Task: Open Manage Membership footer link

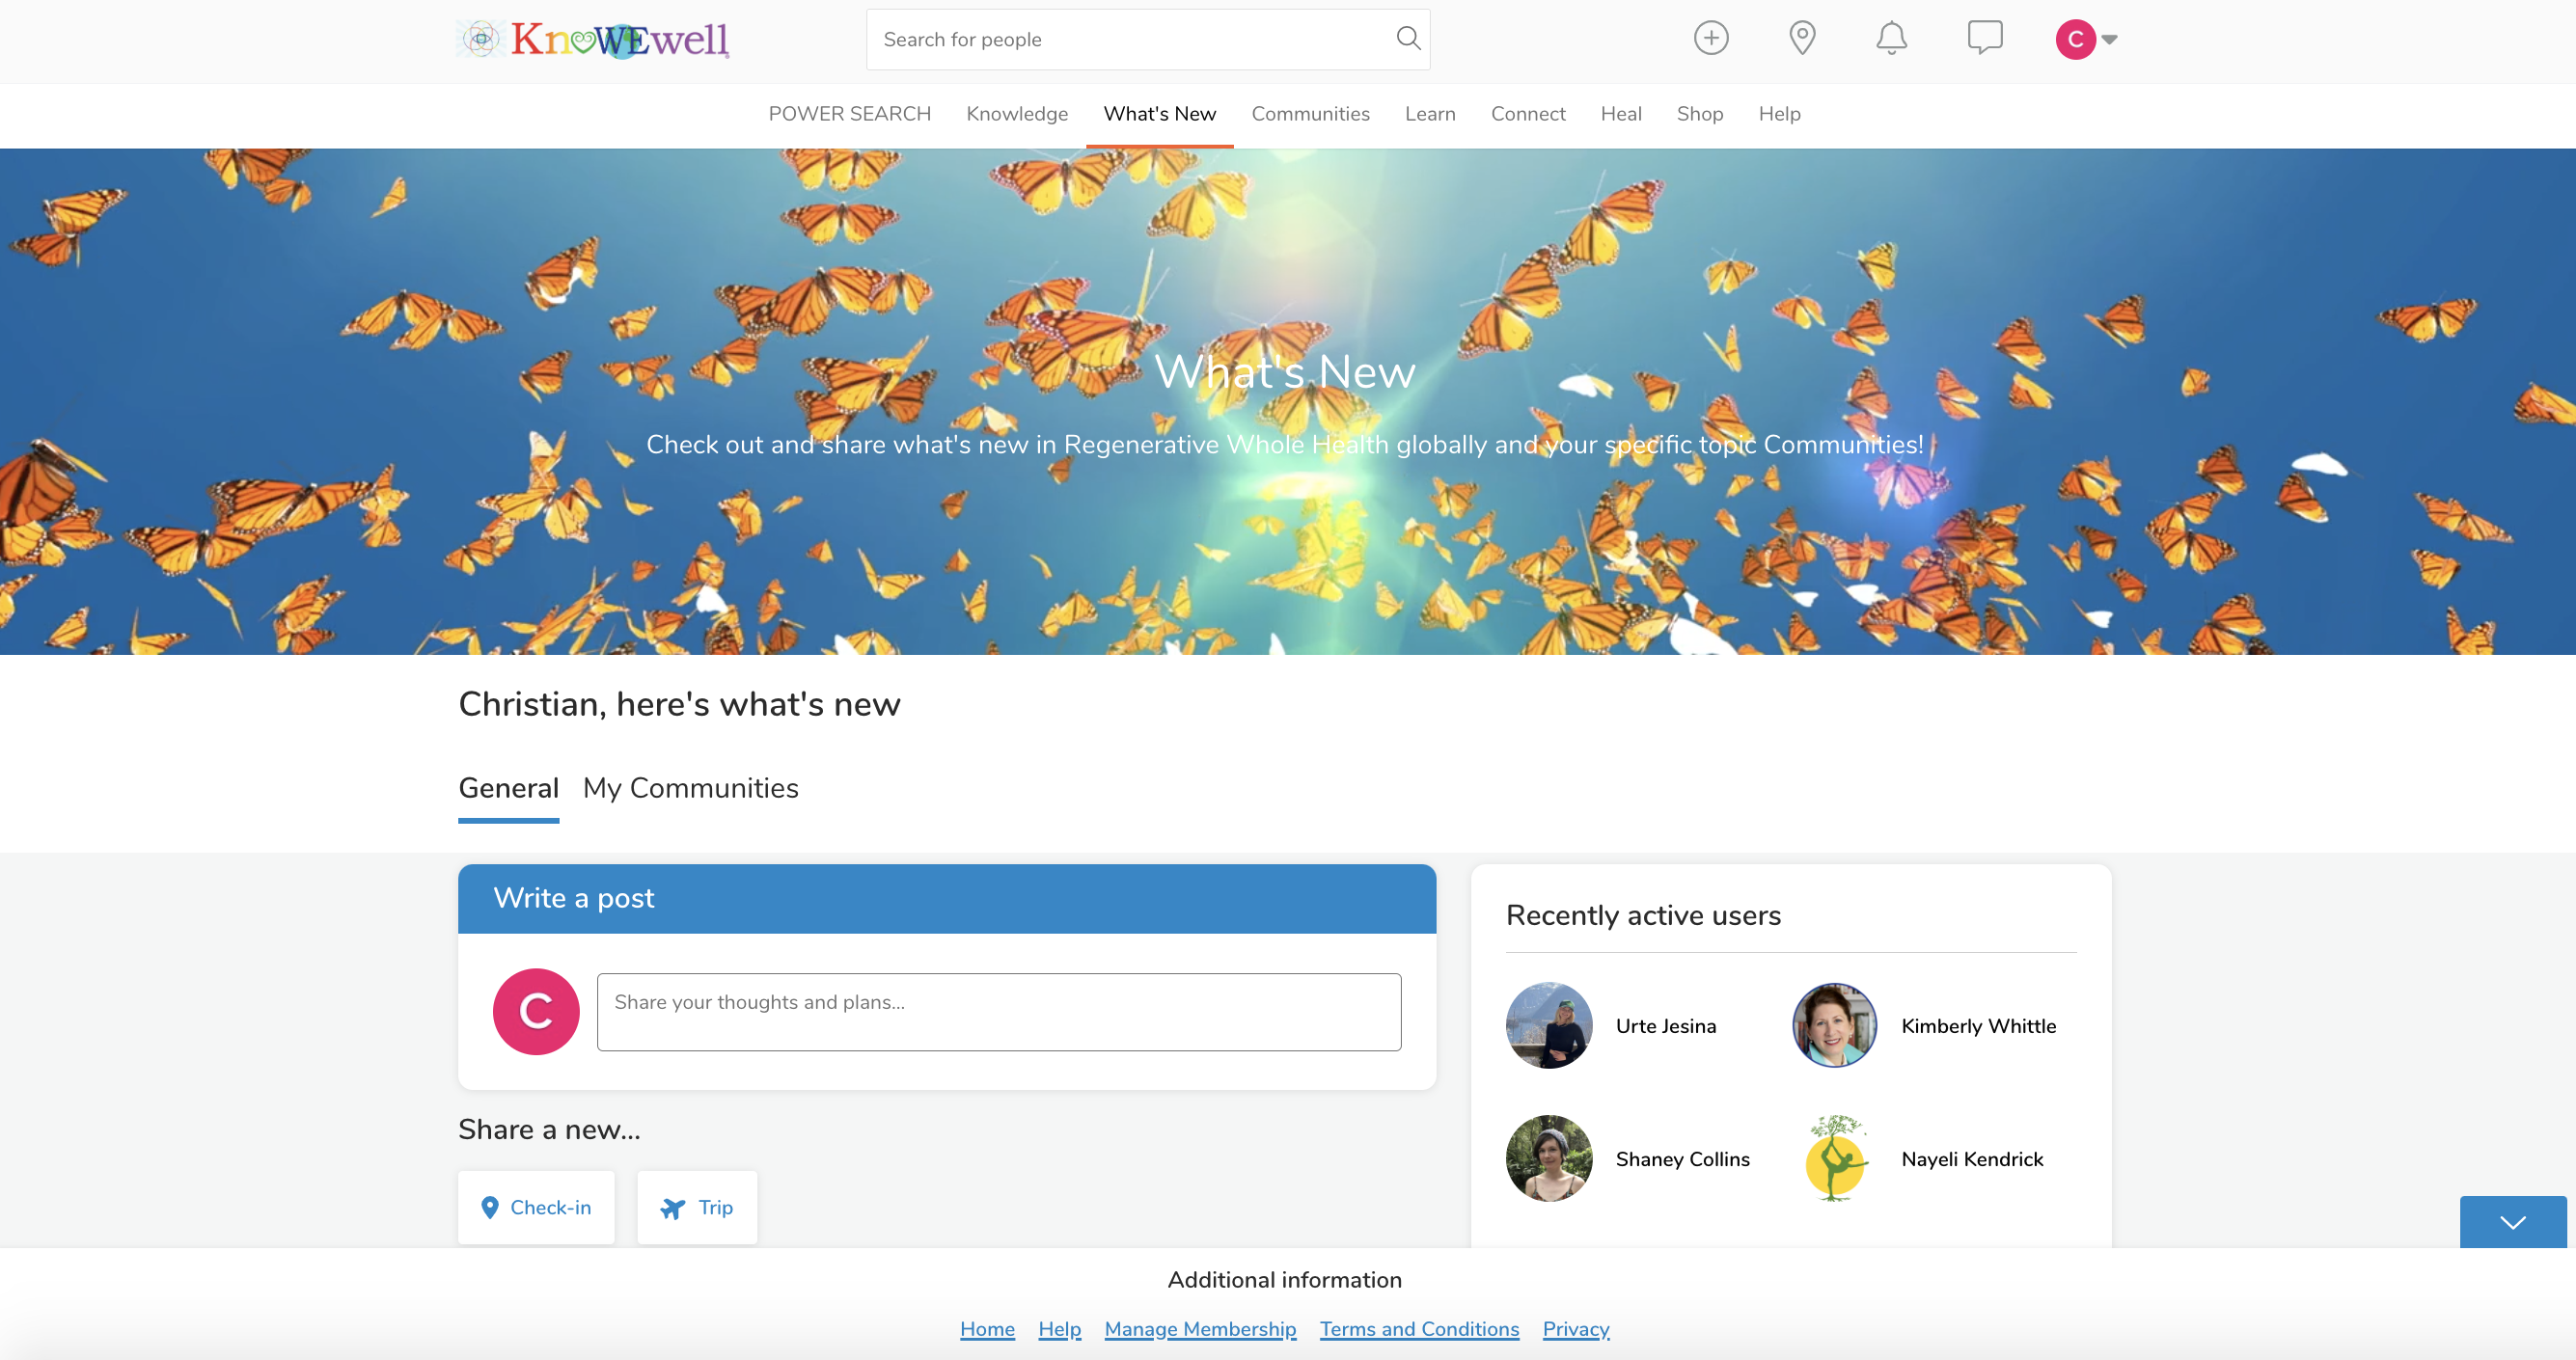Action: pyautogui.click(x=1200, y=1329)
